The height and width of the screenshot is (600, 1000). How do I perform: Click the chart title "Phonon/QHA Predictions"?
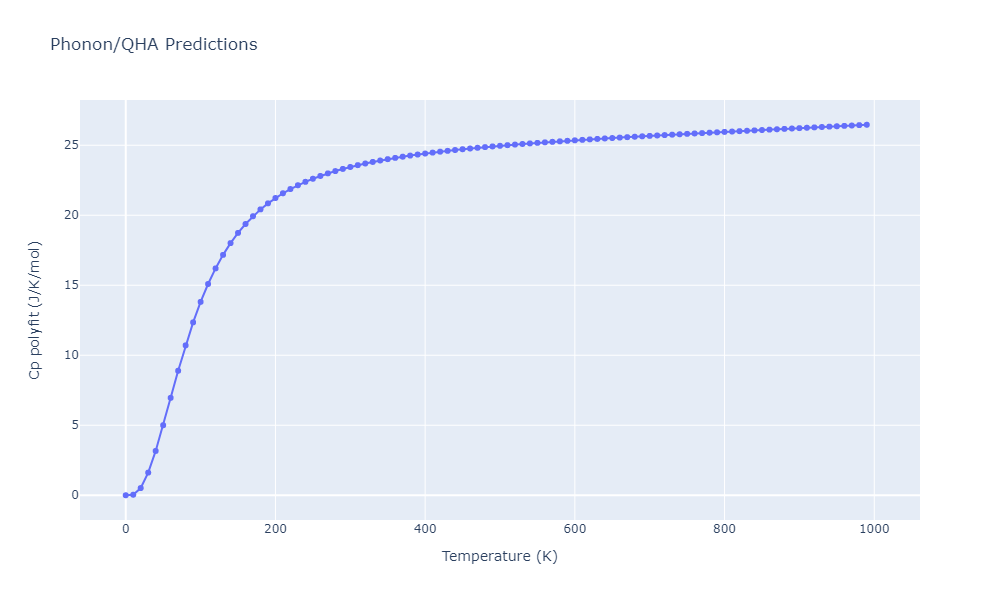coord(153,45)
